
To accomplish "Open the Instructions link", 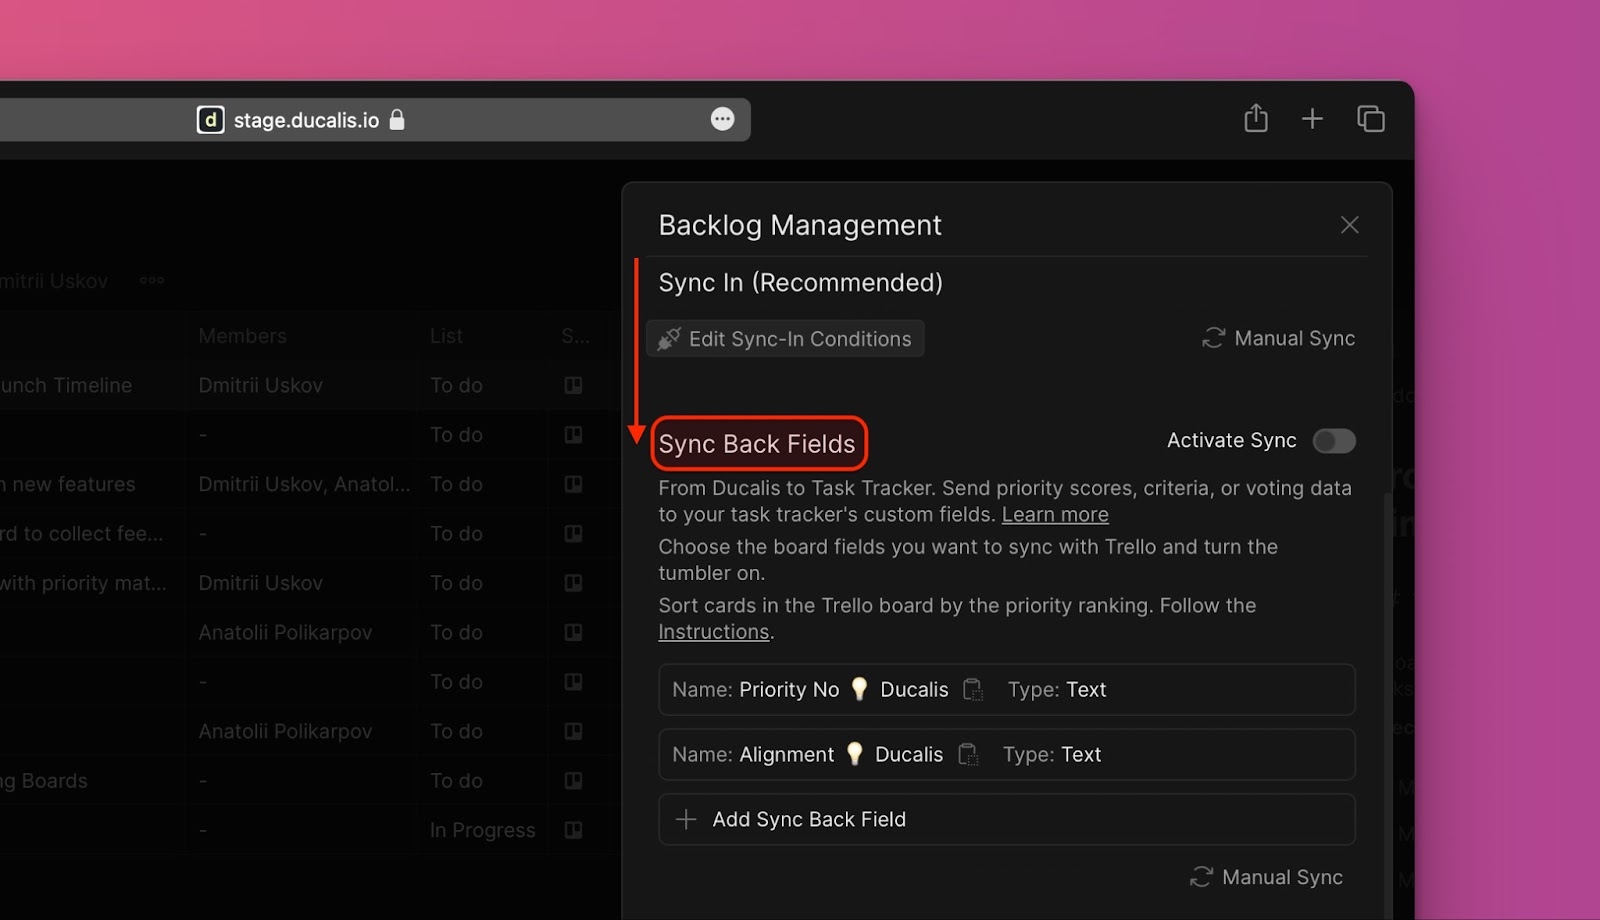I will [x=713, y=632].
